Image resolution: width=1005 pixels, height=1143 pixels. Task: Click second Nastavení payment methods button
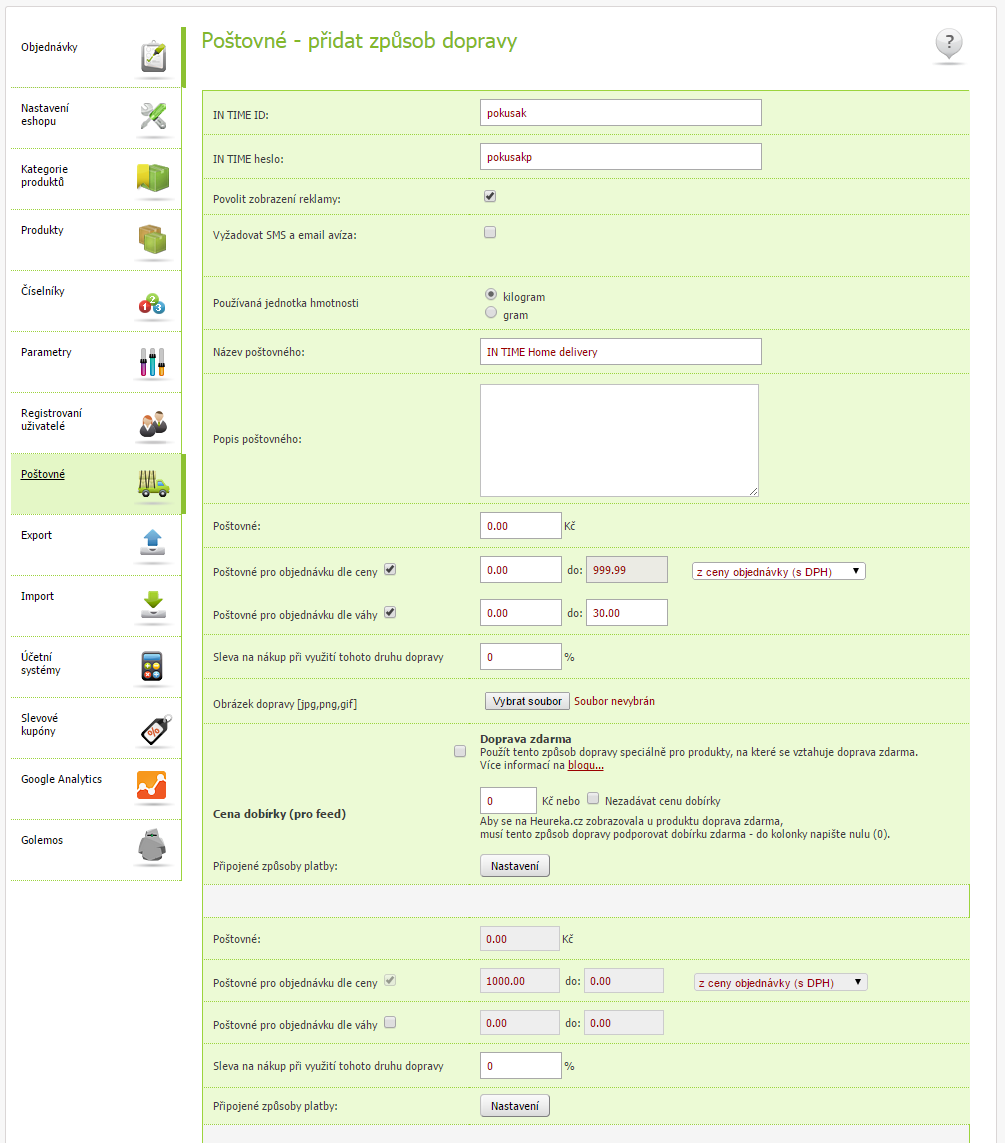[515, 1106]
